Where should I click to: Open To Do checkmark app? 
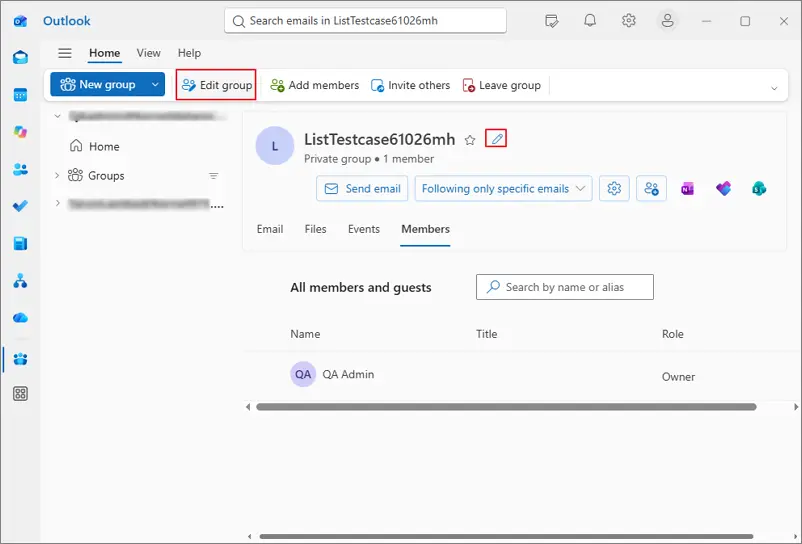pos(20,206)
